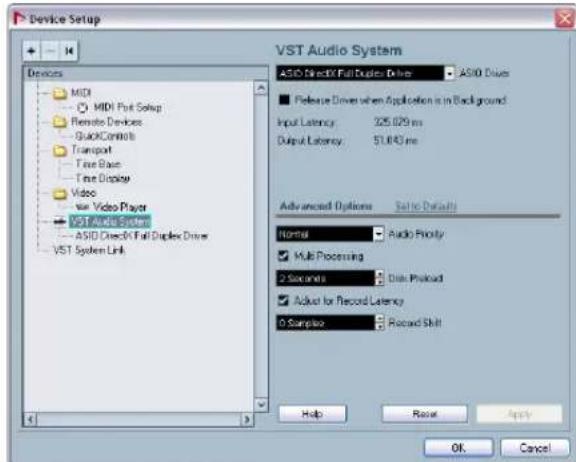Image resolution: width=576 pixels, height=462 pixels.
Task: Click device list scroll up arrow
Action: [x=261, y=88]
